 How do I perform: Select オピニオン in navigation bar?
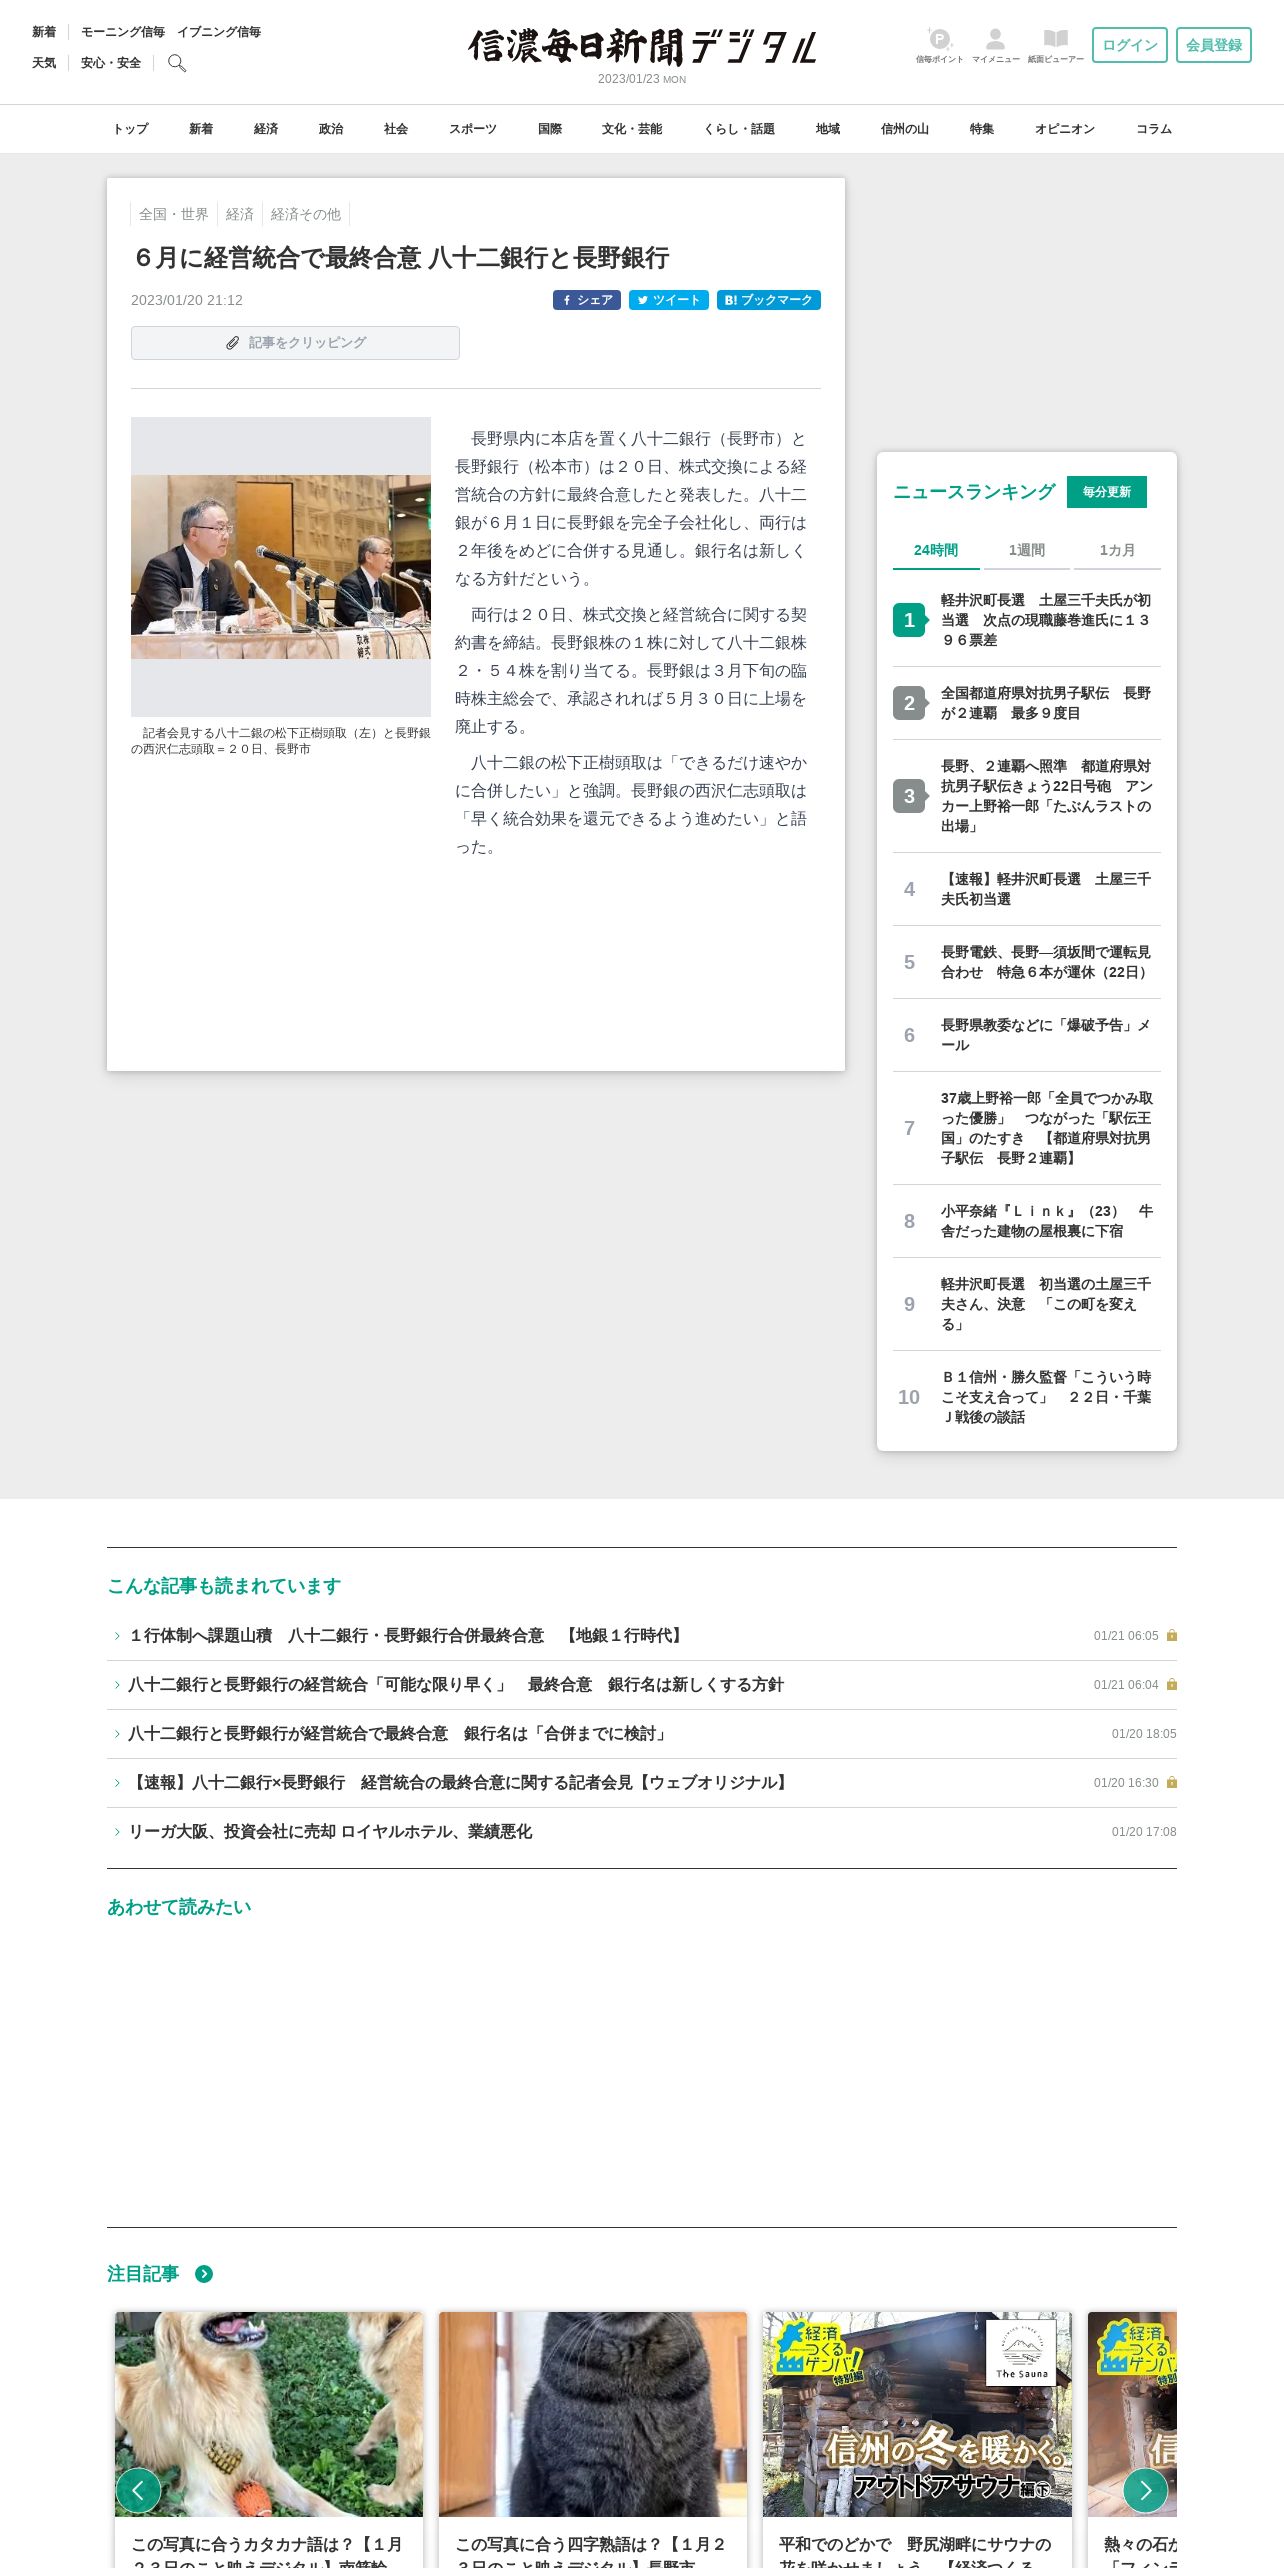pos(1065,129)
